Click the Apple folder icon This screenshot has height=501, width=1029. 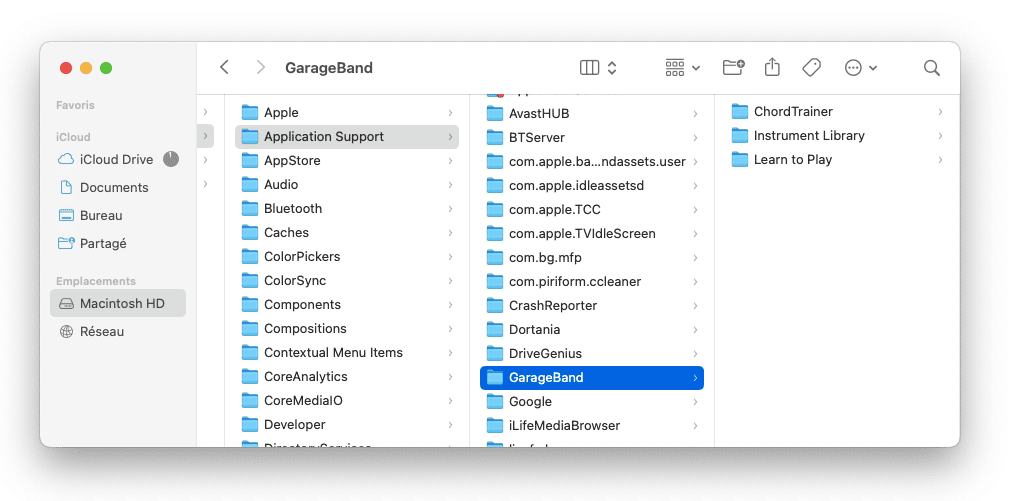click(250, 112)
